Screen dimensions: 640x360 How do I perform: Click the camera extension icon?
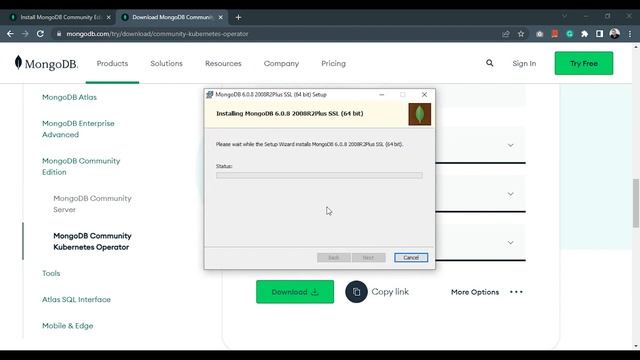pyautogui.click(x=540, y=34)
